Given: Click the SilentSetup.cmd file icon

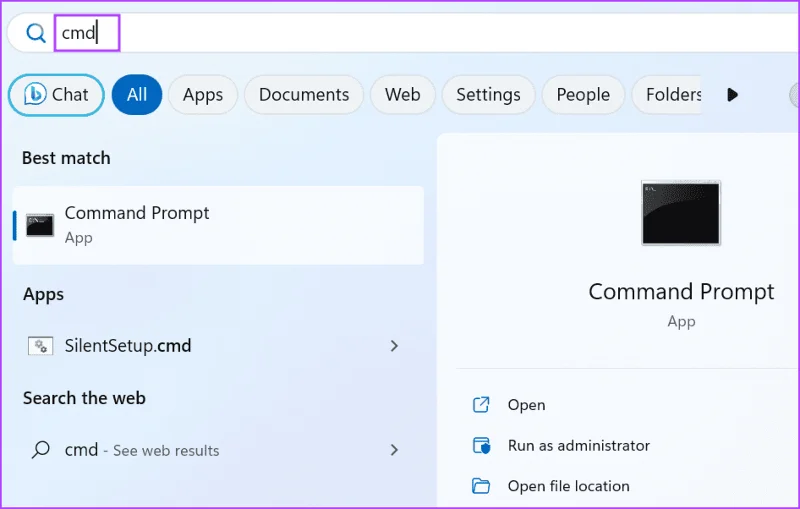Looking at the screenshot, I should pos(40,346).
